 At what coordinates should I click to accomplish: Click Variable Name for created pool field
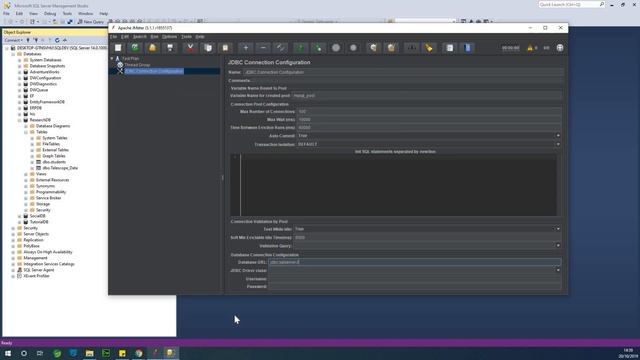(427, 96)
